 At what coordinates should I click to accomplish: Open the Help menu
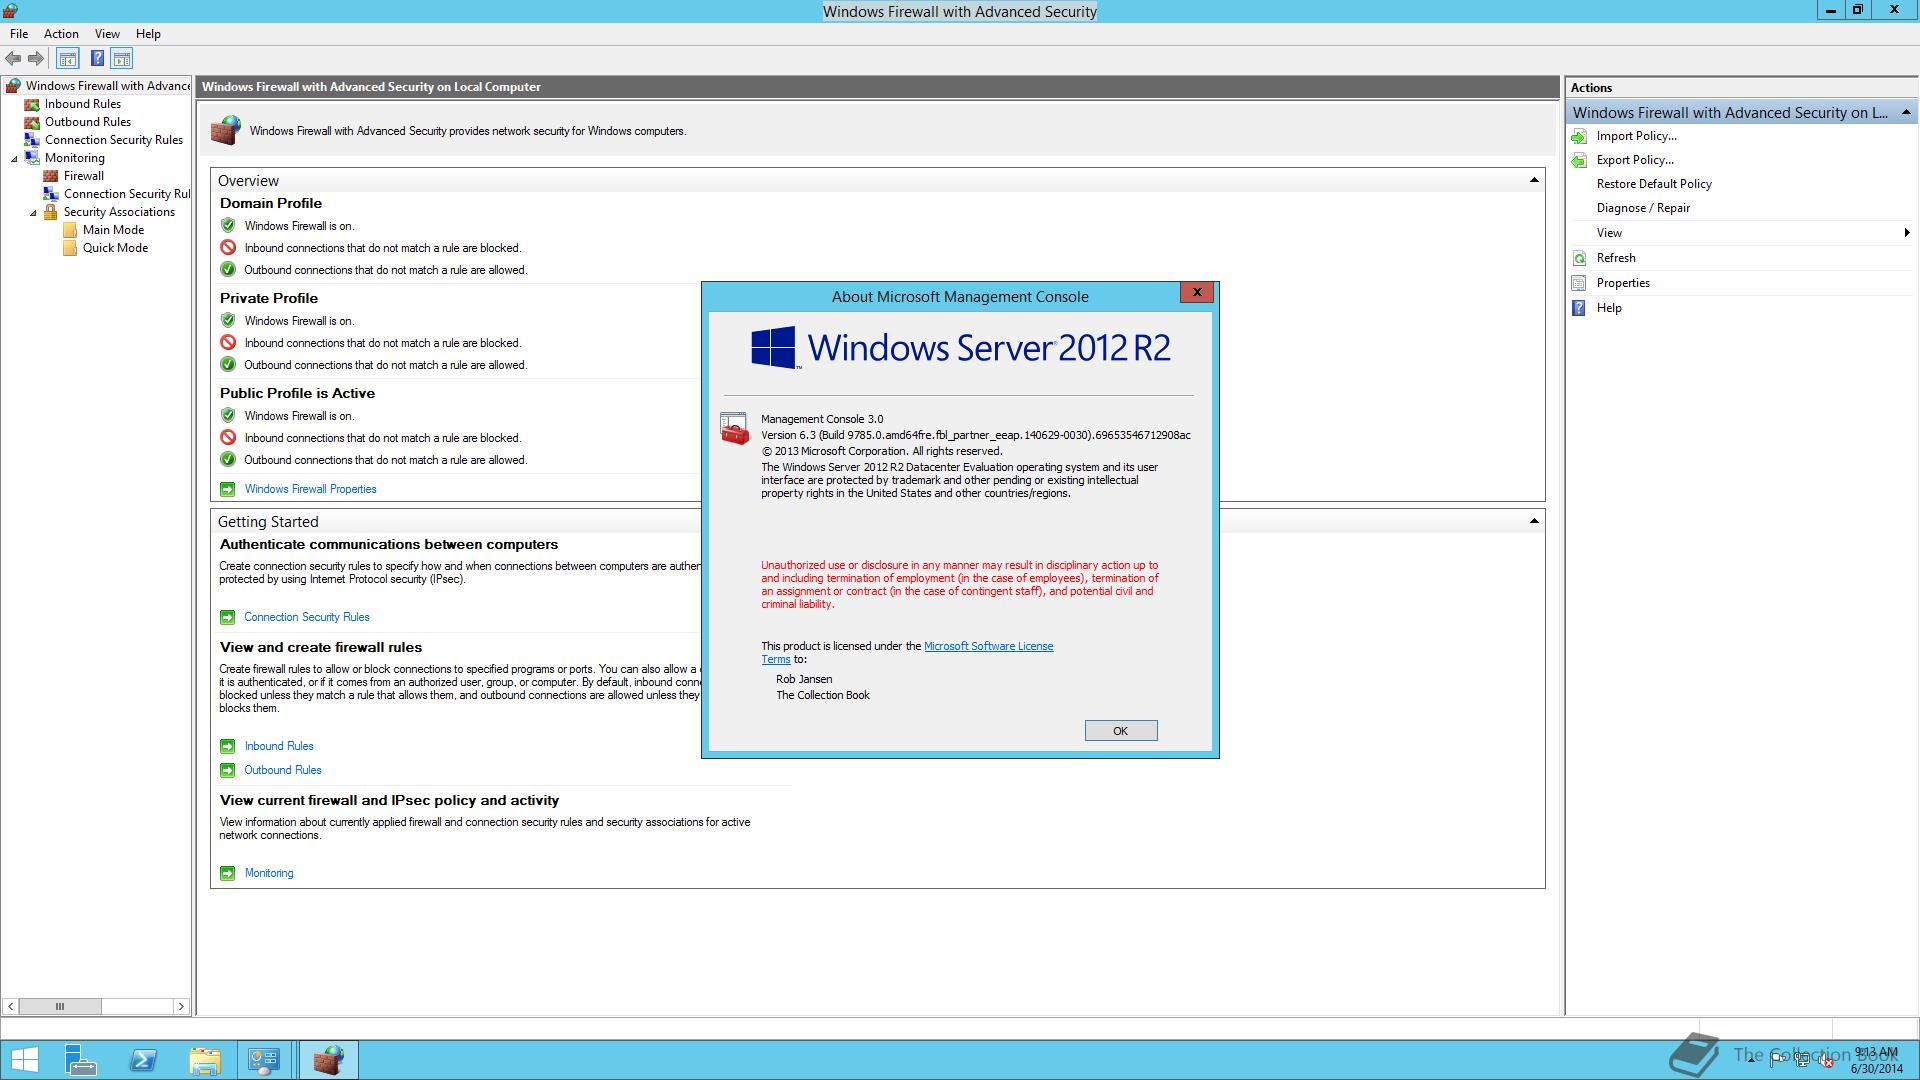click(148, 34)
